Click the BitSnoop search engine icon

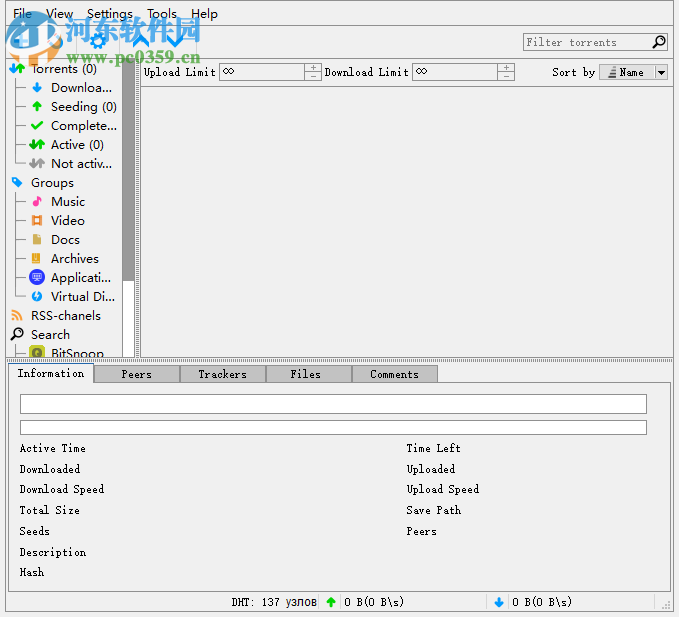tap(37, 352)
